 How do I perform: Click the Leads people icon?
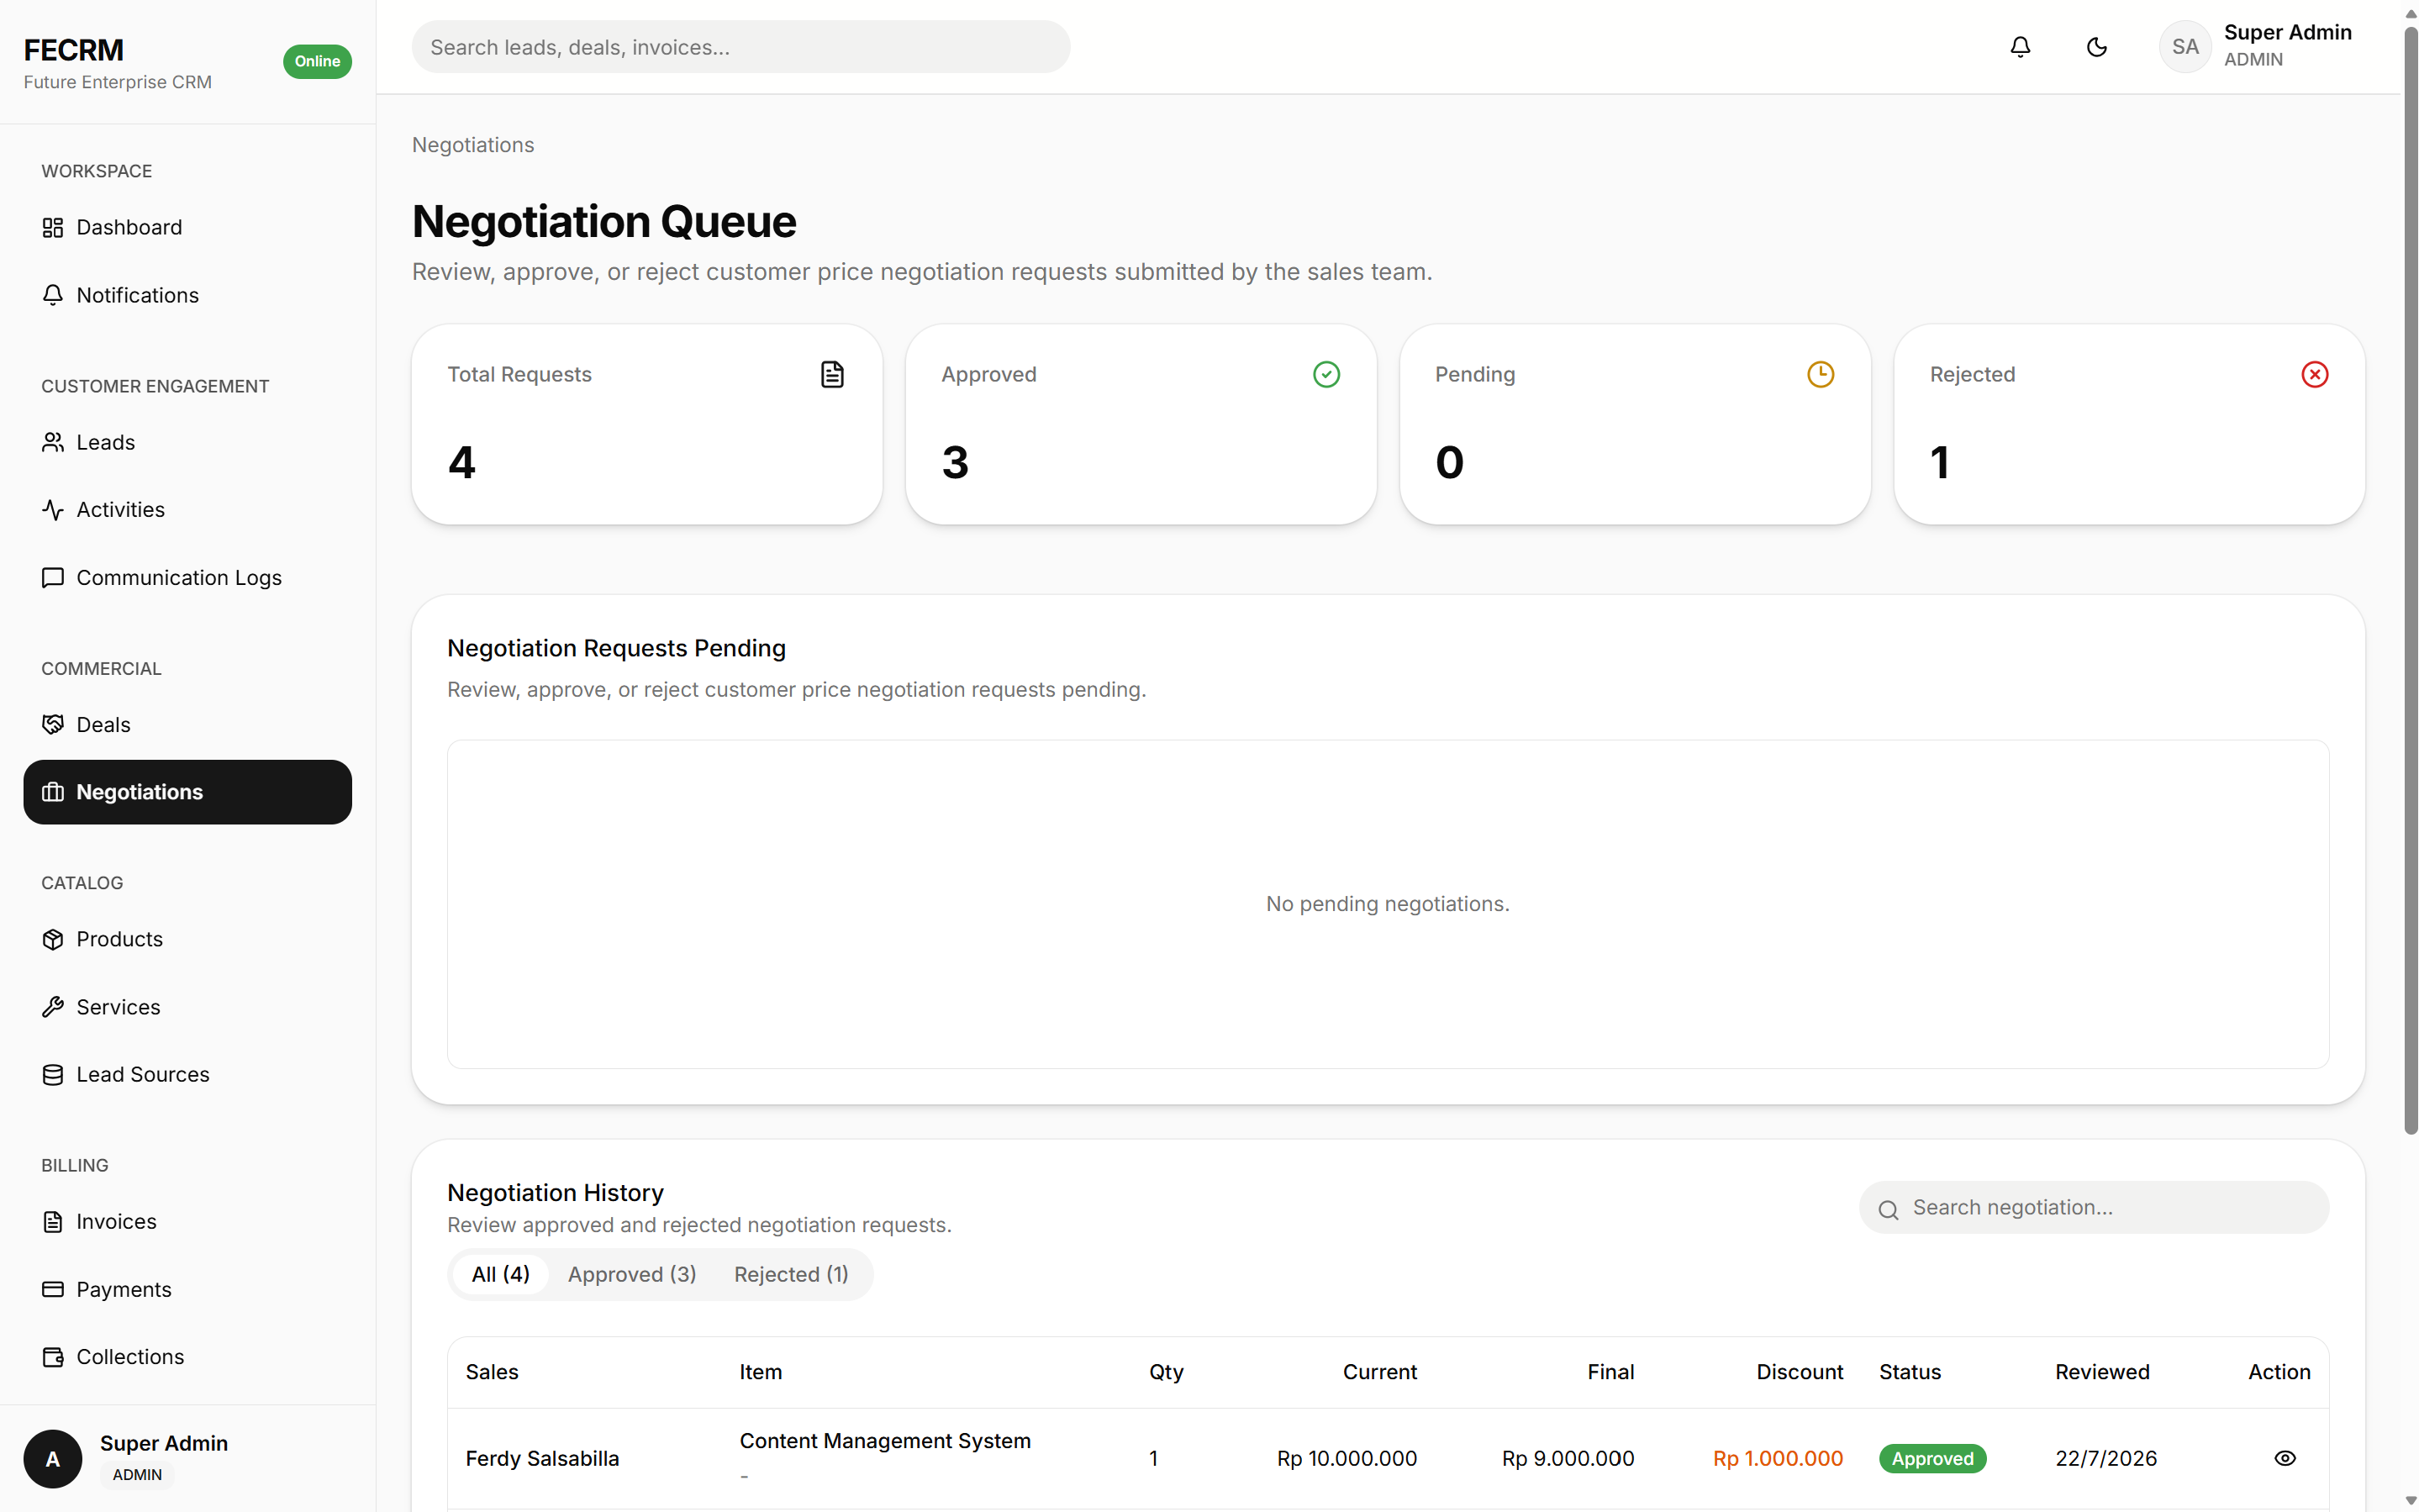[53, 442]
